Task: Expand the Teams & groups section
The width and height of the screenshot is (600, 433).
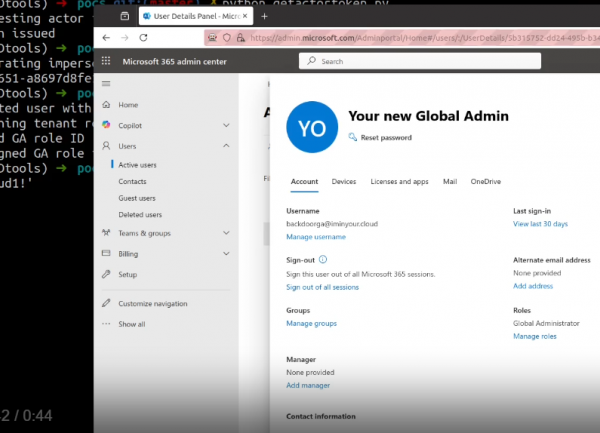Action: pyautogui.click(x=226, y=233)
